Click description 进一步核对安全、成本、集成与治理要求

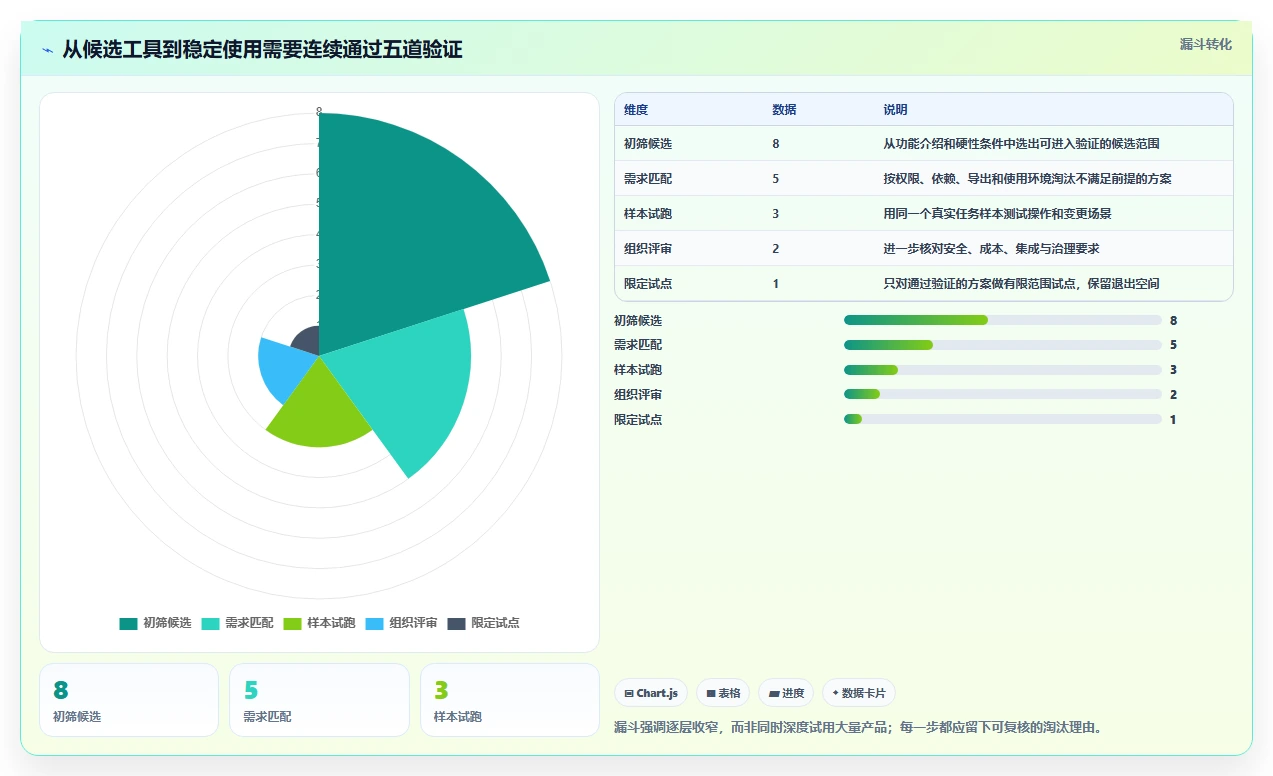tap(991, 249)
